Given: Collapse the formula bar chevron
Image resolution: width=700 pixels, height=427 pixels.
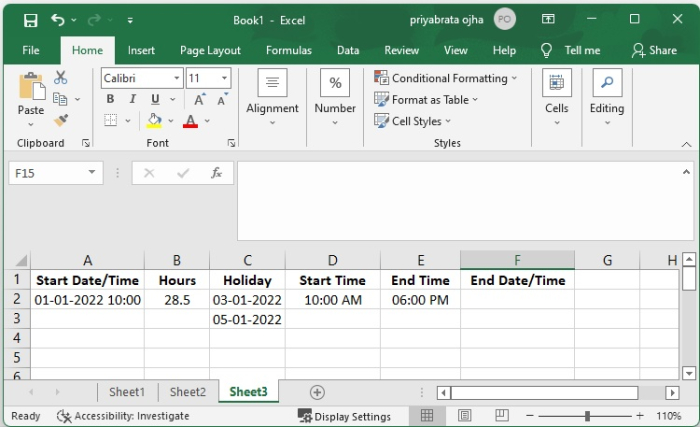Looking at the screenshot, I should 687,172.
